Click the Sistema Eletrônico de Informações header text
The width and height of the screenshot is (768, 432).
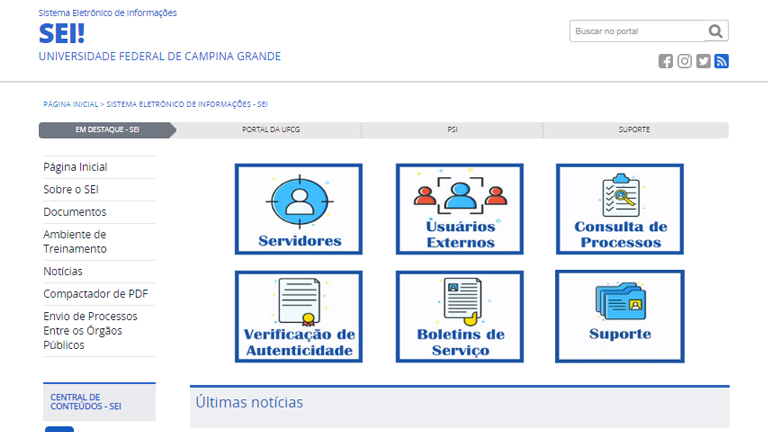pos(108,13)
